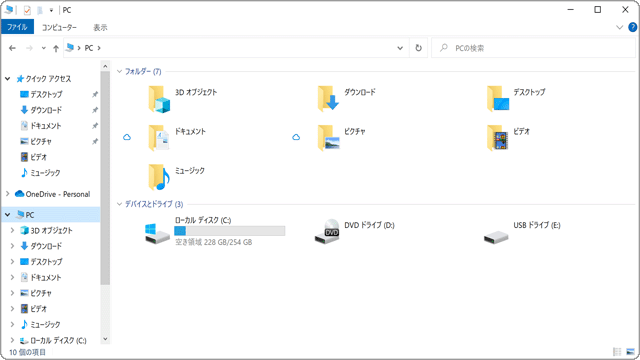
Task: Open the 3D オブジェクト folder icon
Action: coord(159,99)
